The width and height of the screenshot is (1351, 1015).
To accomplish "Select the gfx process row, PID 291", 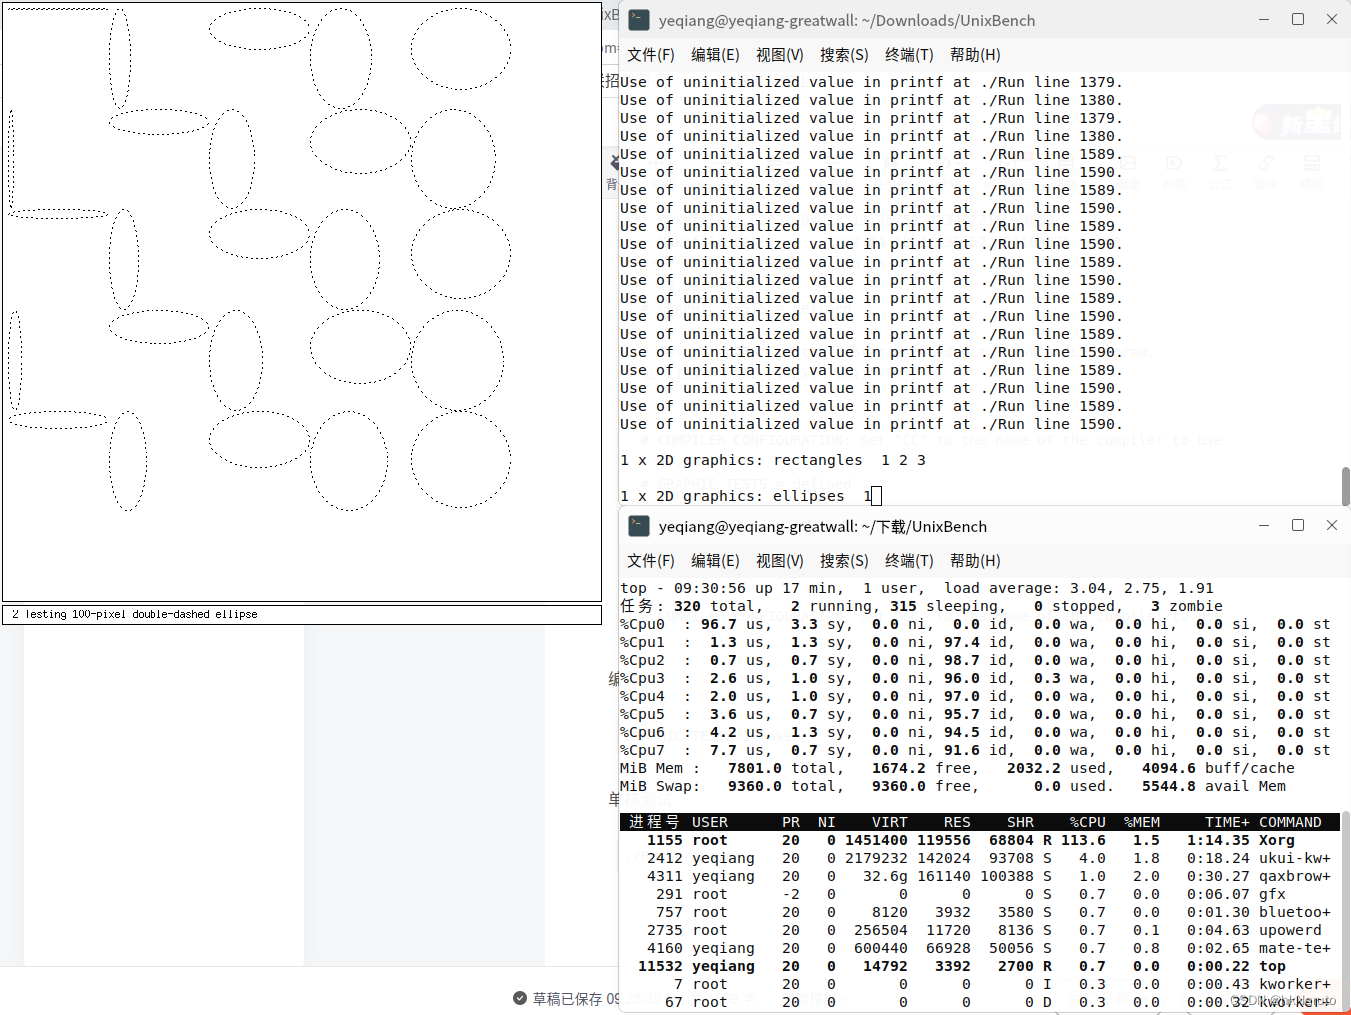I will pyautogui.click(x=980, y=894).
